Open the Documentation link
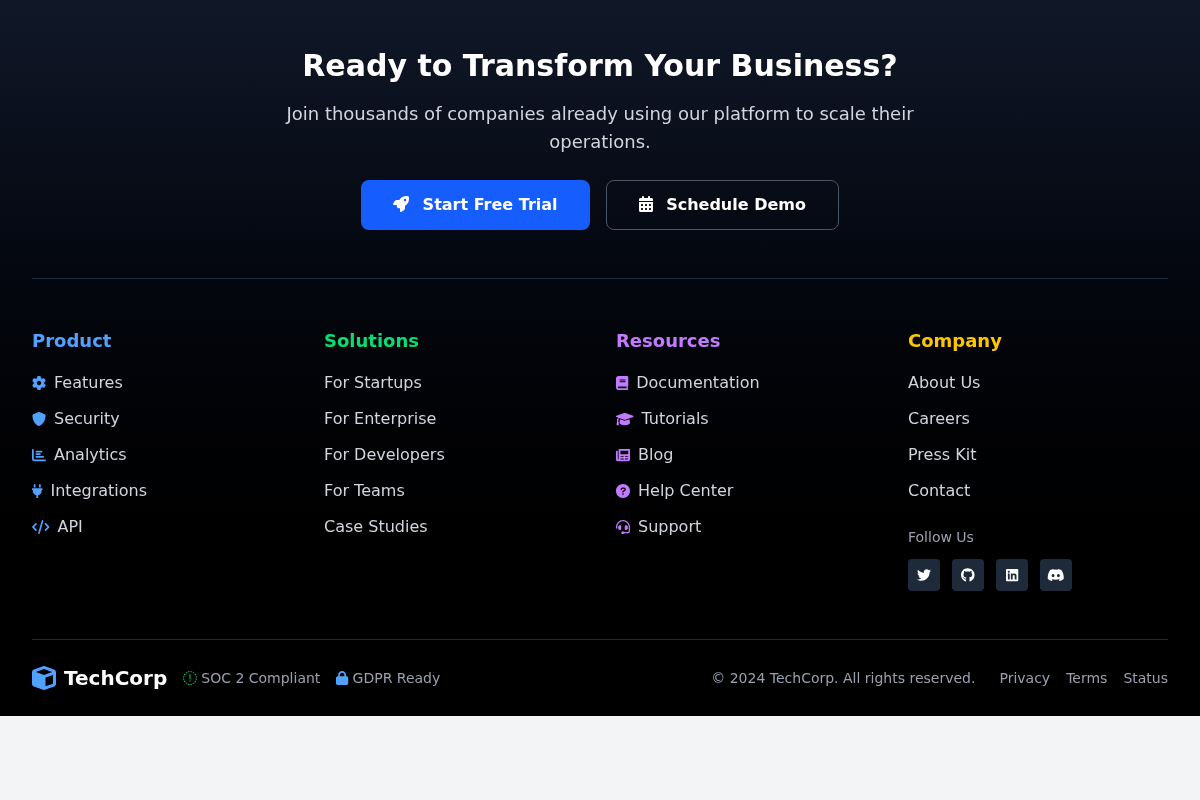Image resolution: width=1200 pixels, height=800 pixels. point(688,383)
